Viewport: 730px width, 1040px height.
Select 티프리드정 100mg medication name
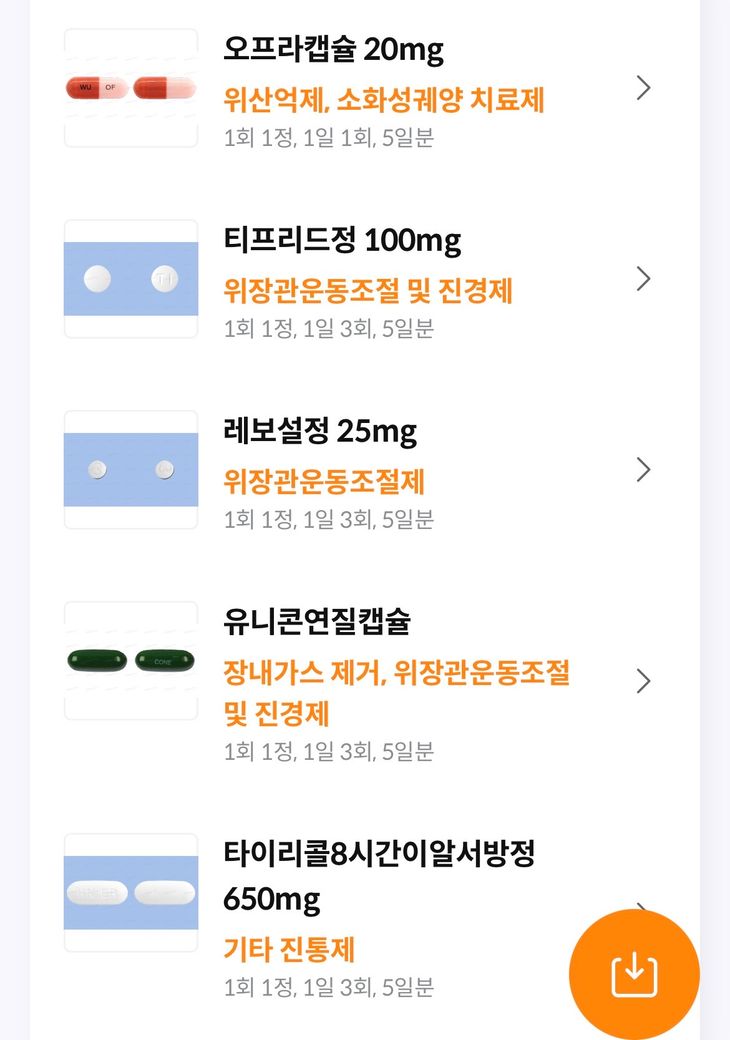[x=342, y=240]
